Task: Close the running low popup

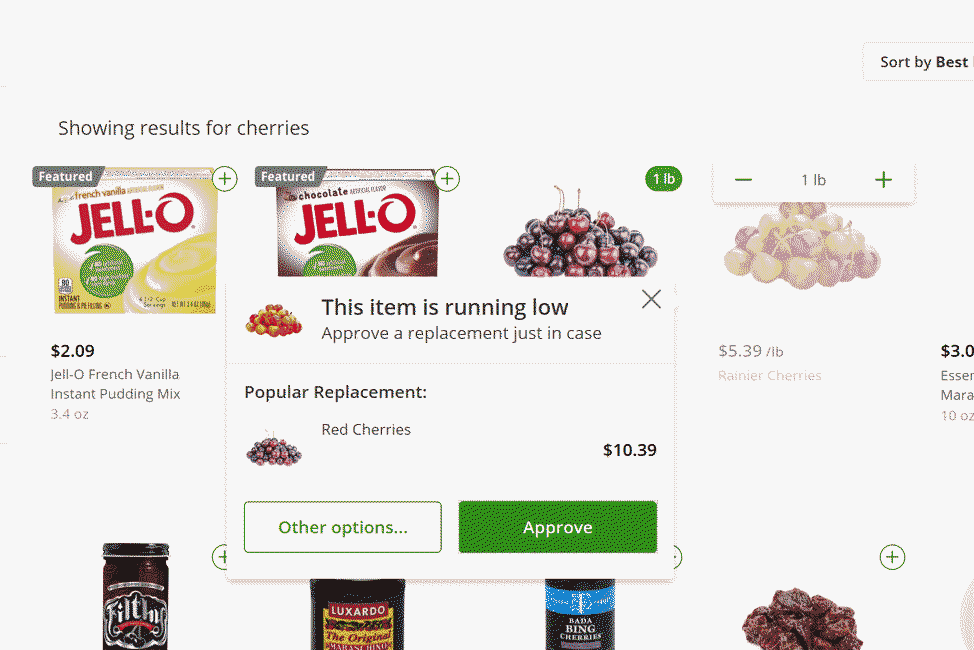Action: tap(651, 299)
